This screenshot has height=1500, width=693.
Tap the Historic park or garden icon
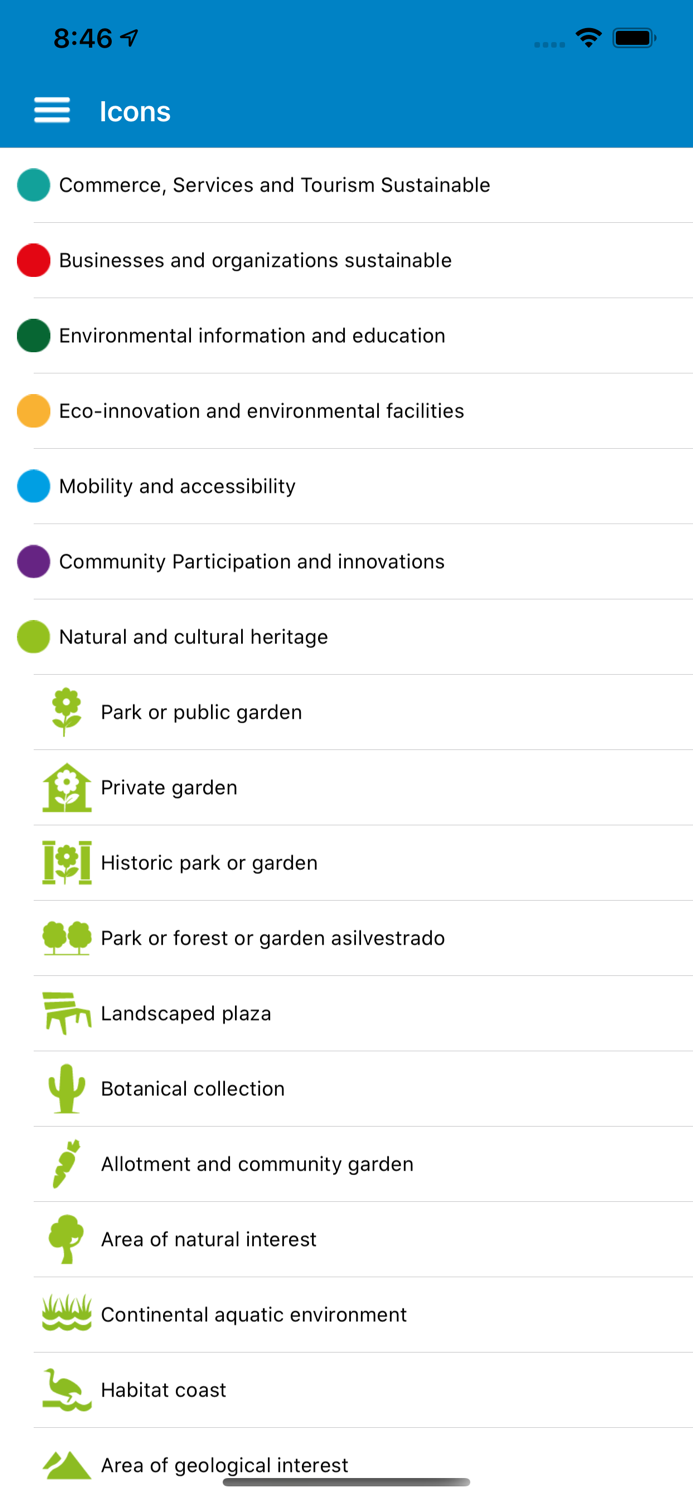(x=66, y=863)
